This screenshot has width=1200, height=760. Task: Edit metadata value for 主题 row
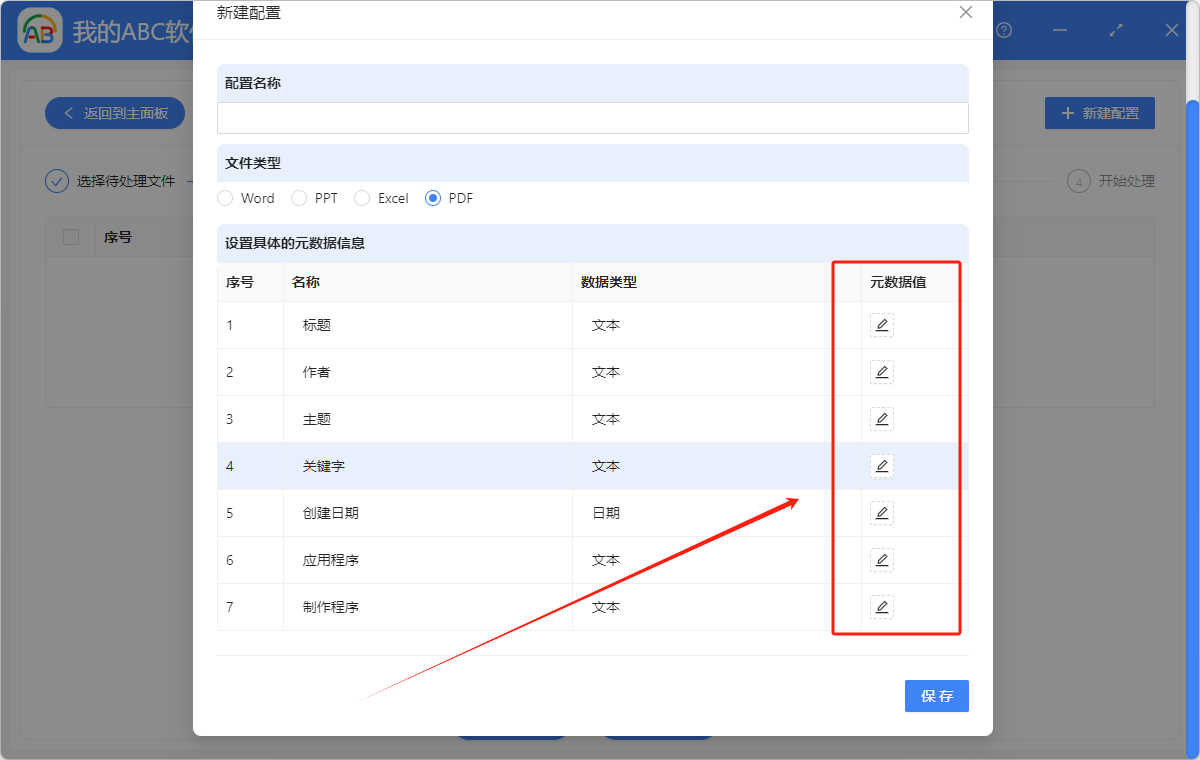tap(881, 419)
